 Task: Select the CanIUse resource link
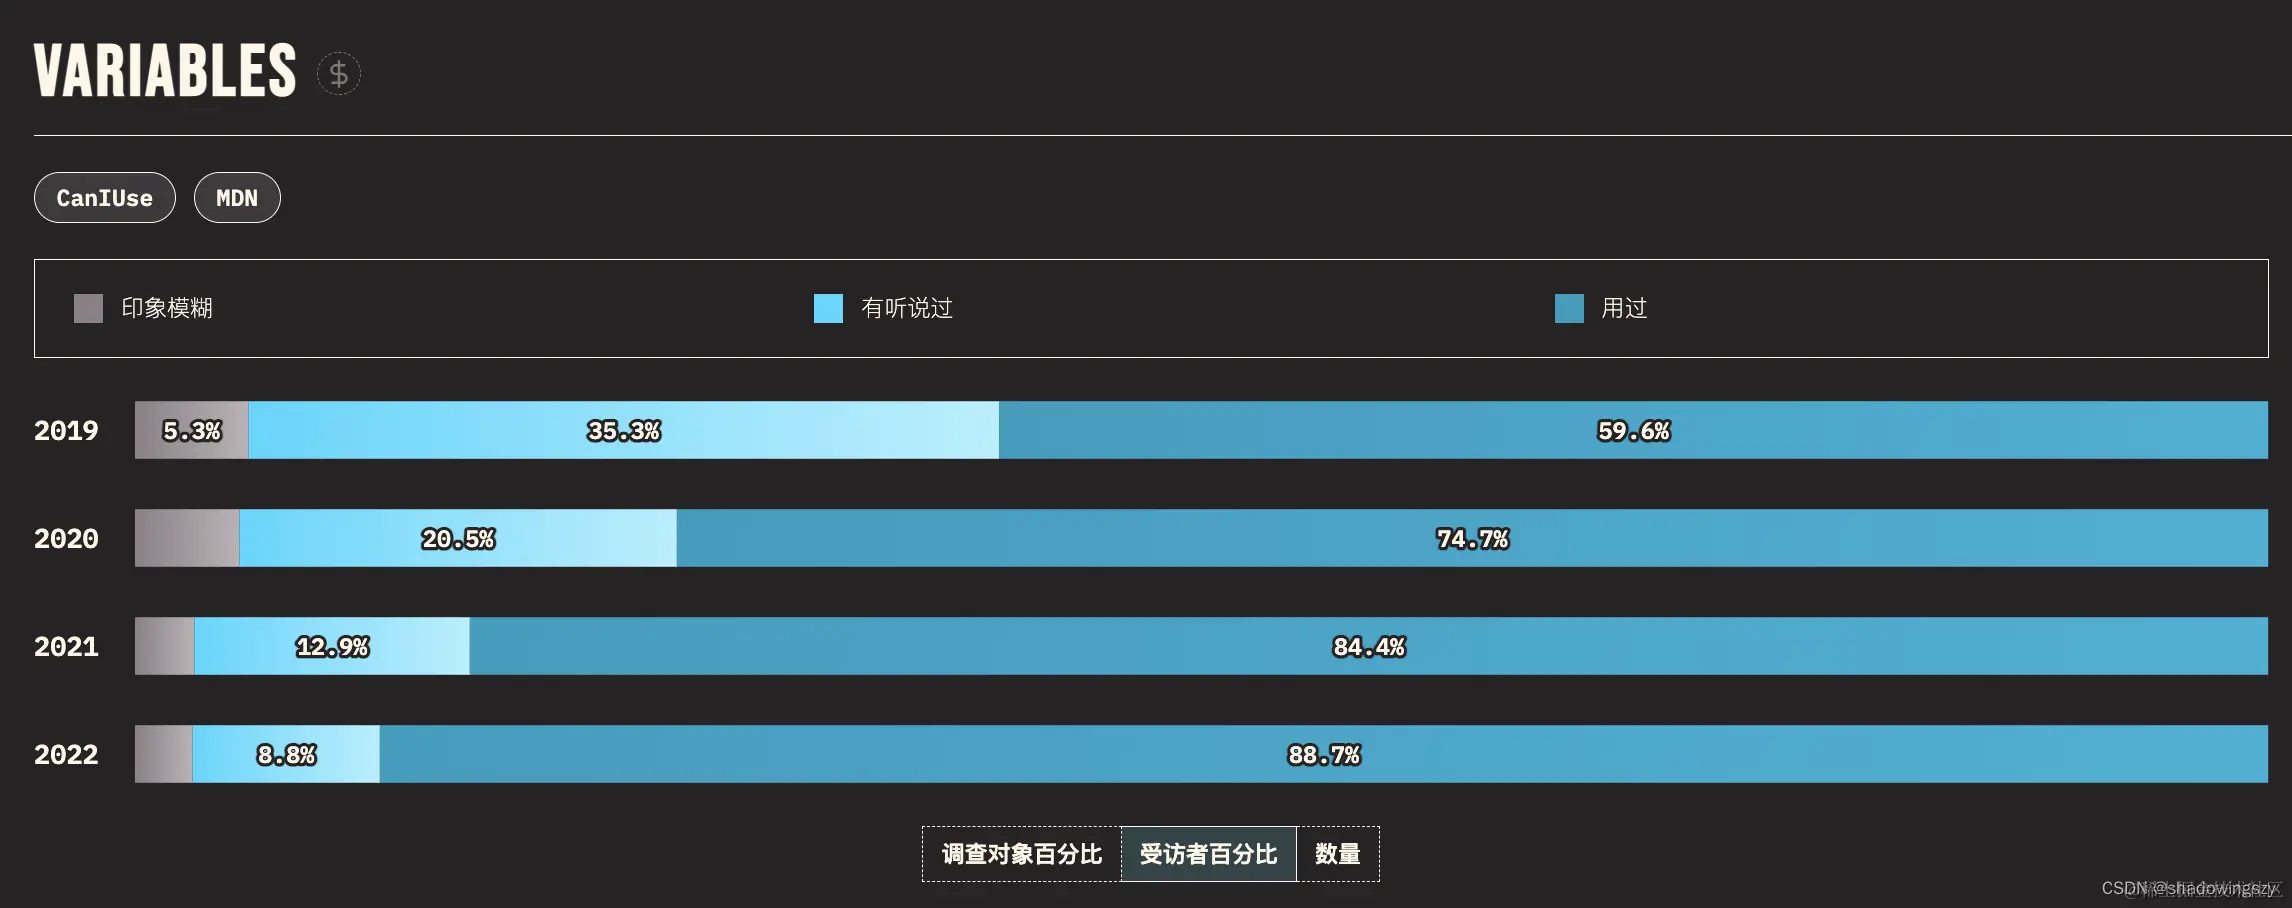pyautogui.click(x=104, y=197)
